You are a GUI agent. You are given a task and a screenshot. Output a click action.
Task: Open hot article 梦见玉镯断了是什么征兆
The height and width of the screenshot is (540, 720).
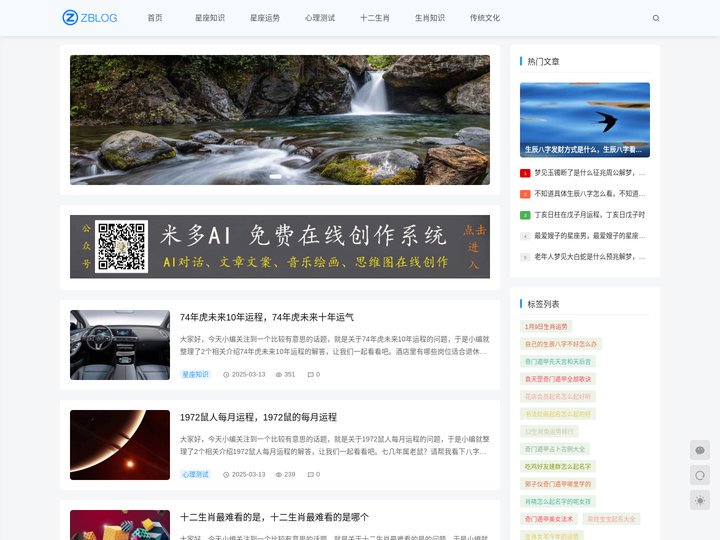pyautogui.click(x=590, y=173)
